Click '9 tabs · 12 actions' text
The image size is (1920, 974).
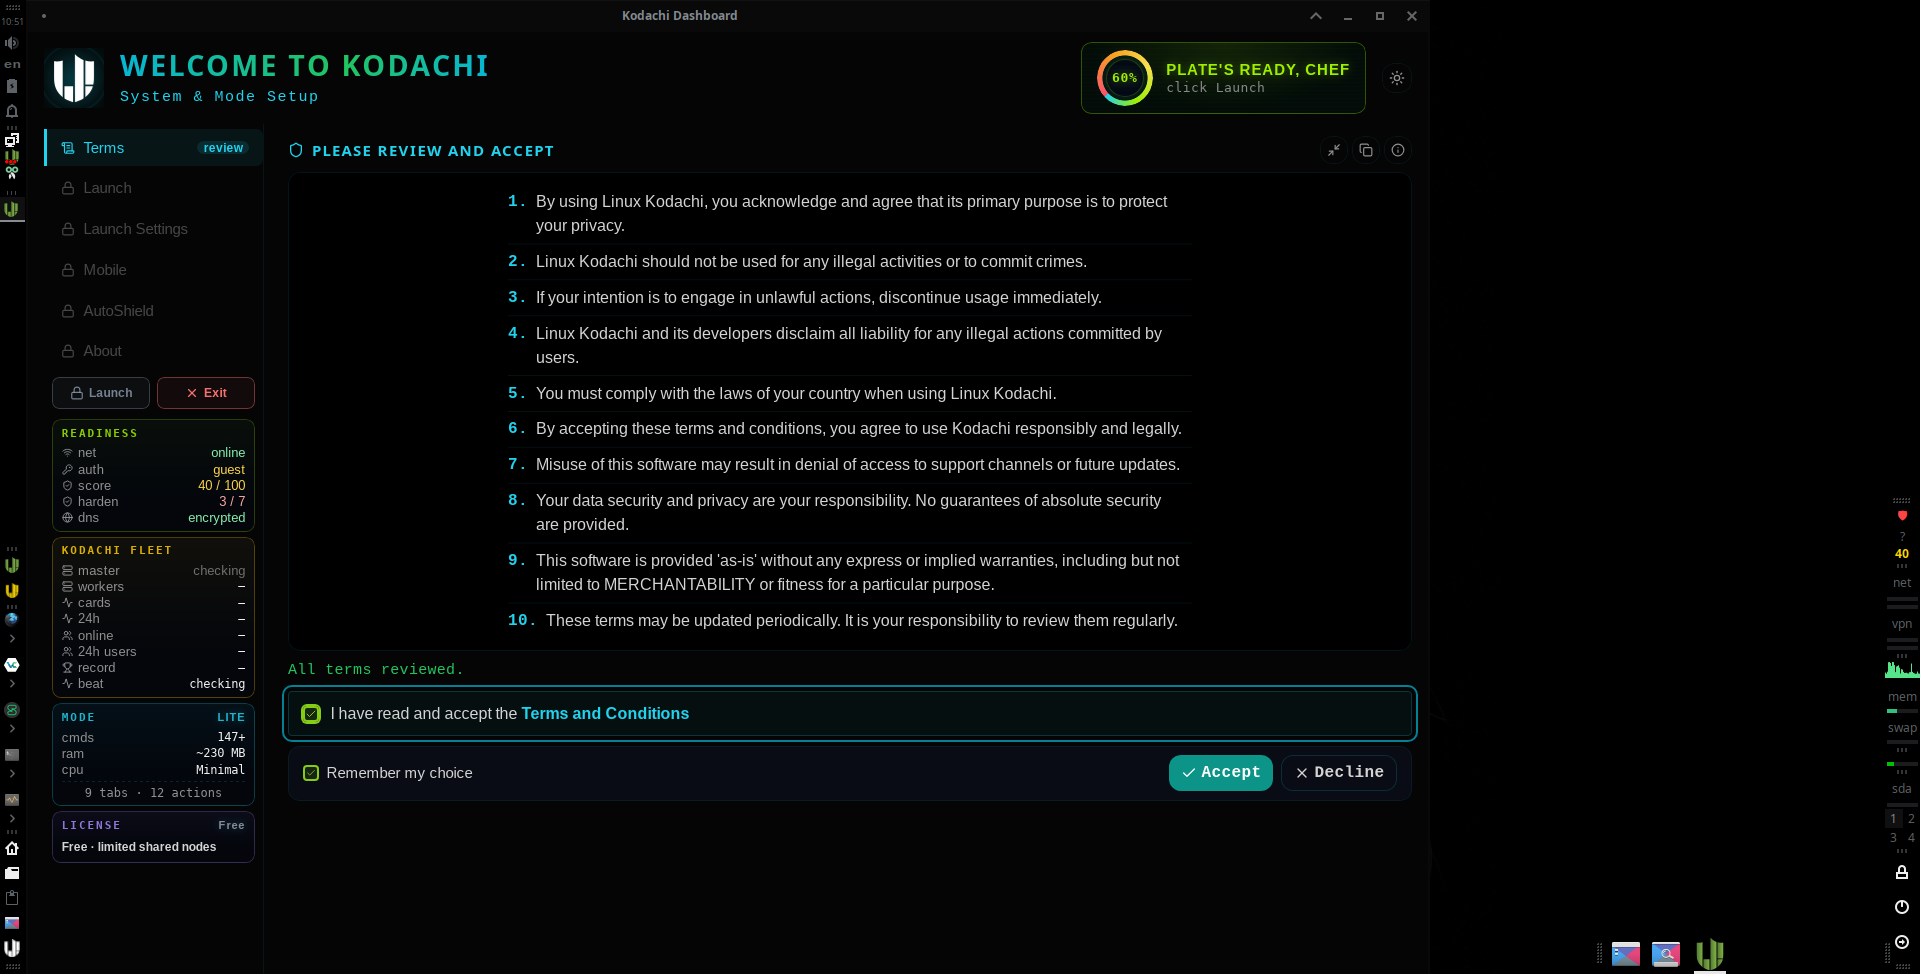153,793
